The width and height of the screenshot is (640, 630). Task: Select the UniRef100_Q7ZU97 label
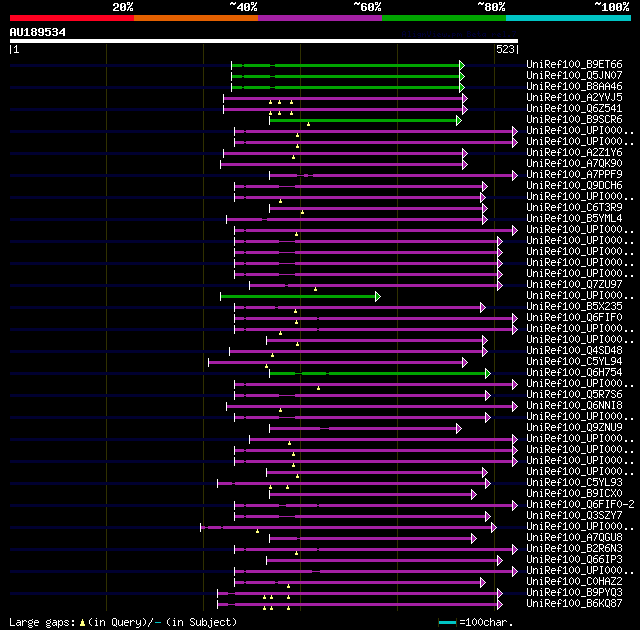click(574, 284)
